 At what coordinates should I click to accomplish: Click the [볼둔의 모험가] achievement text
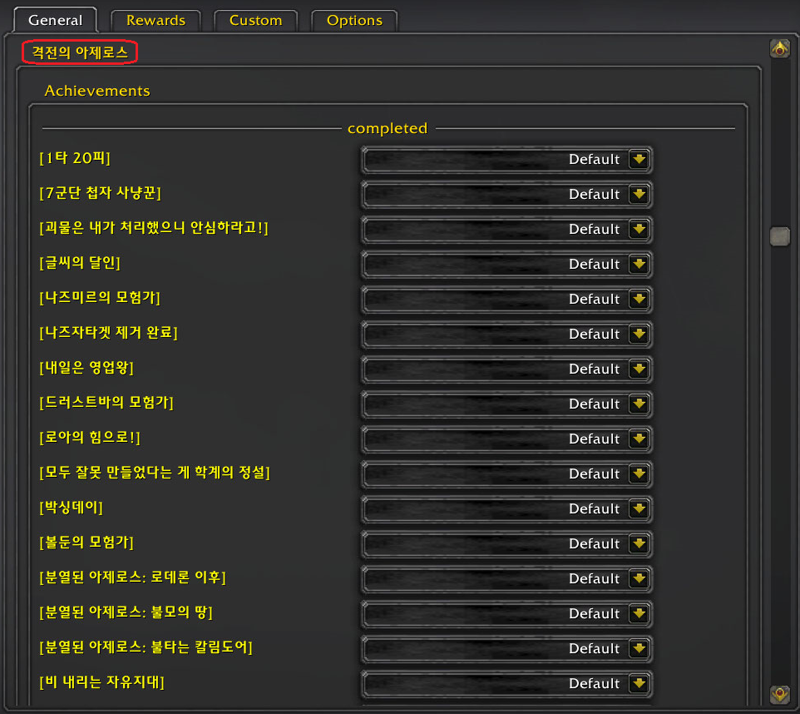pyautogui.click(x=86, y=542)
